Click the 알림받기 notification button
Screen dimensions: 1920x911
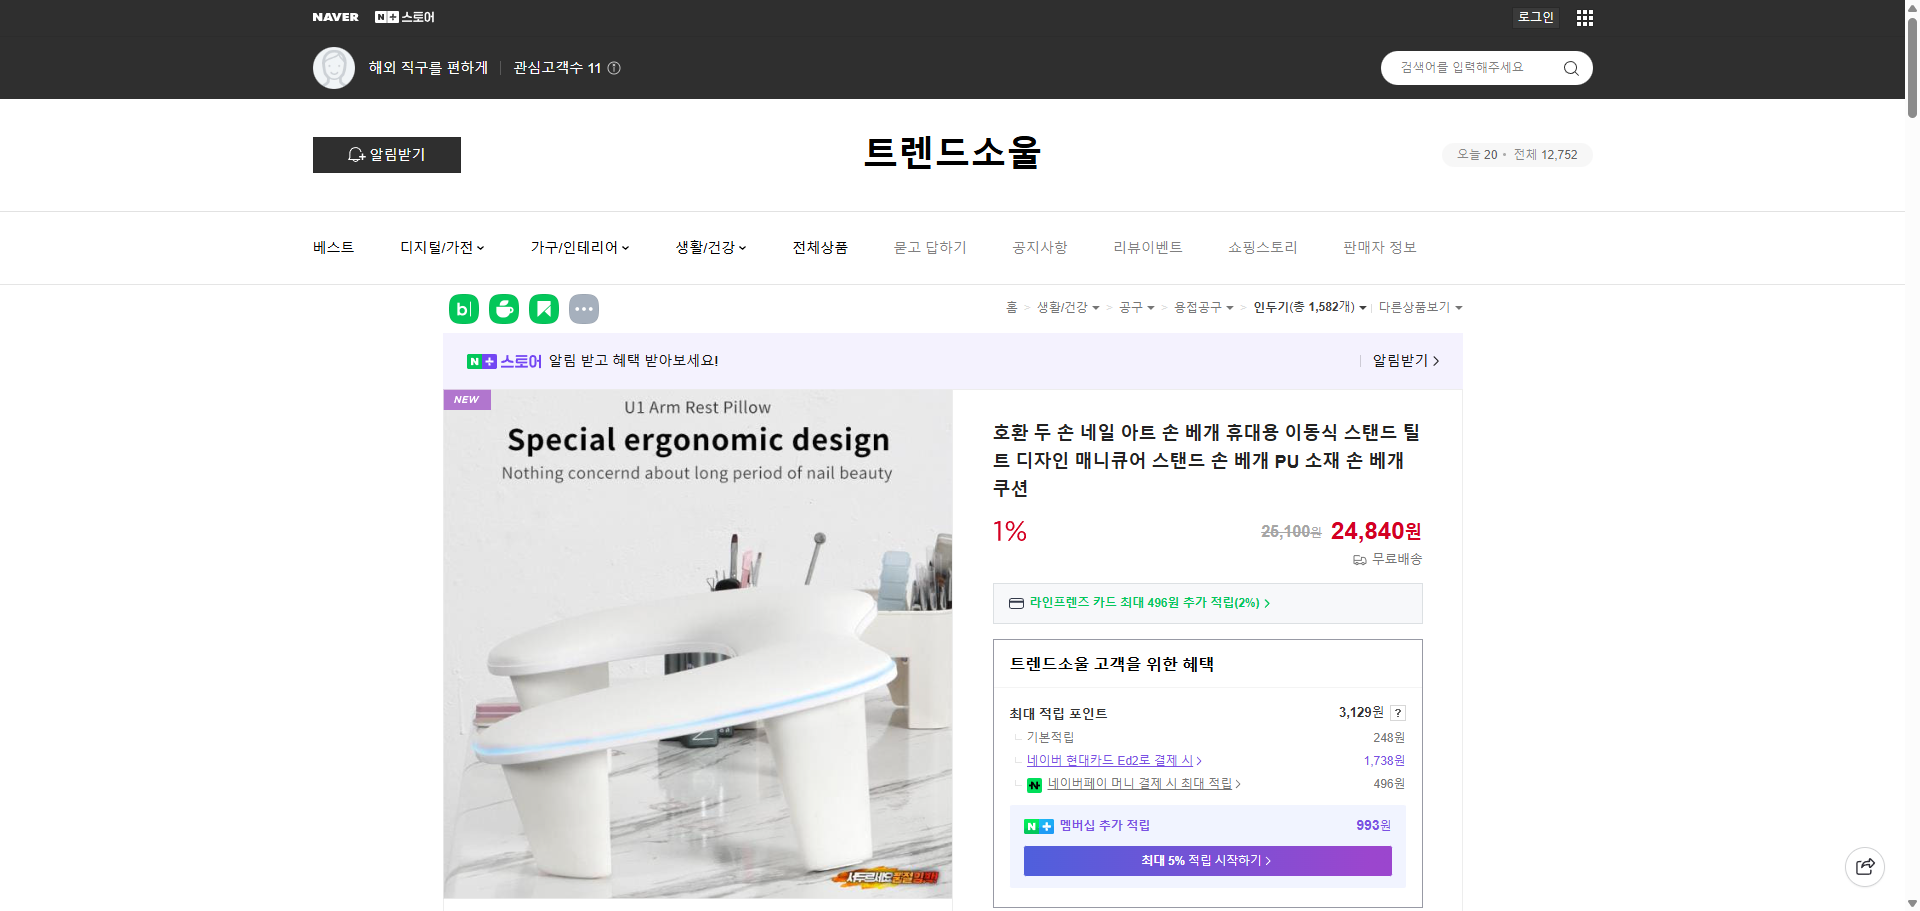[x=386, y=155]
